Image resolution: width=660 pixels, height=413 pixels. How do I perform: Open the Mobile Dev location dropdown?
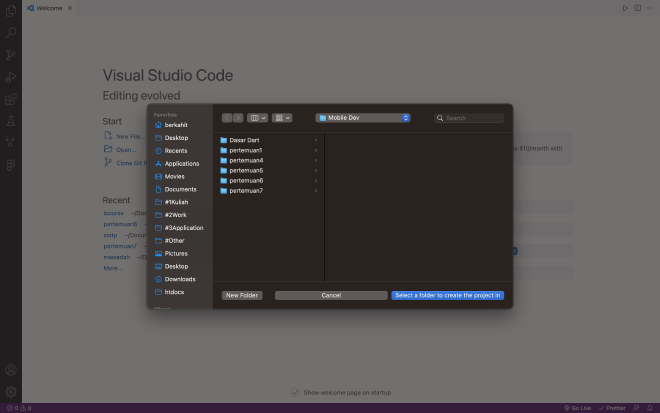point(363,118)
